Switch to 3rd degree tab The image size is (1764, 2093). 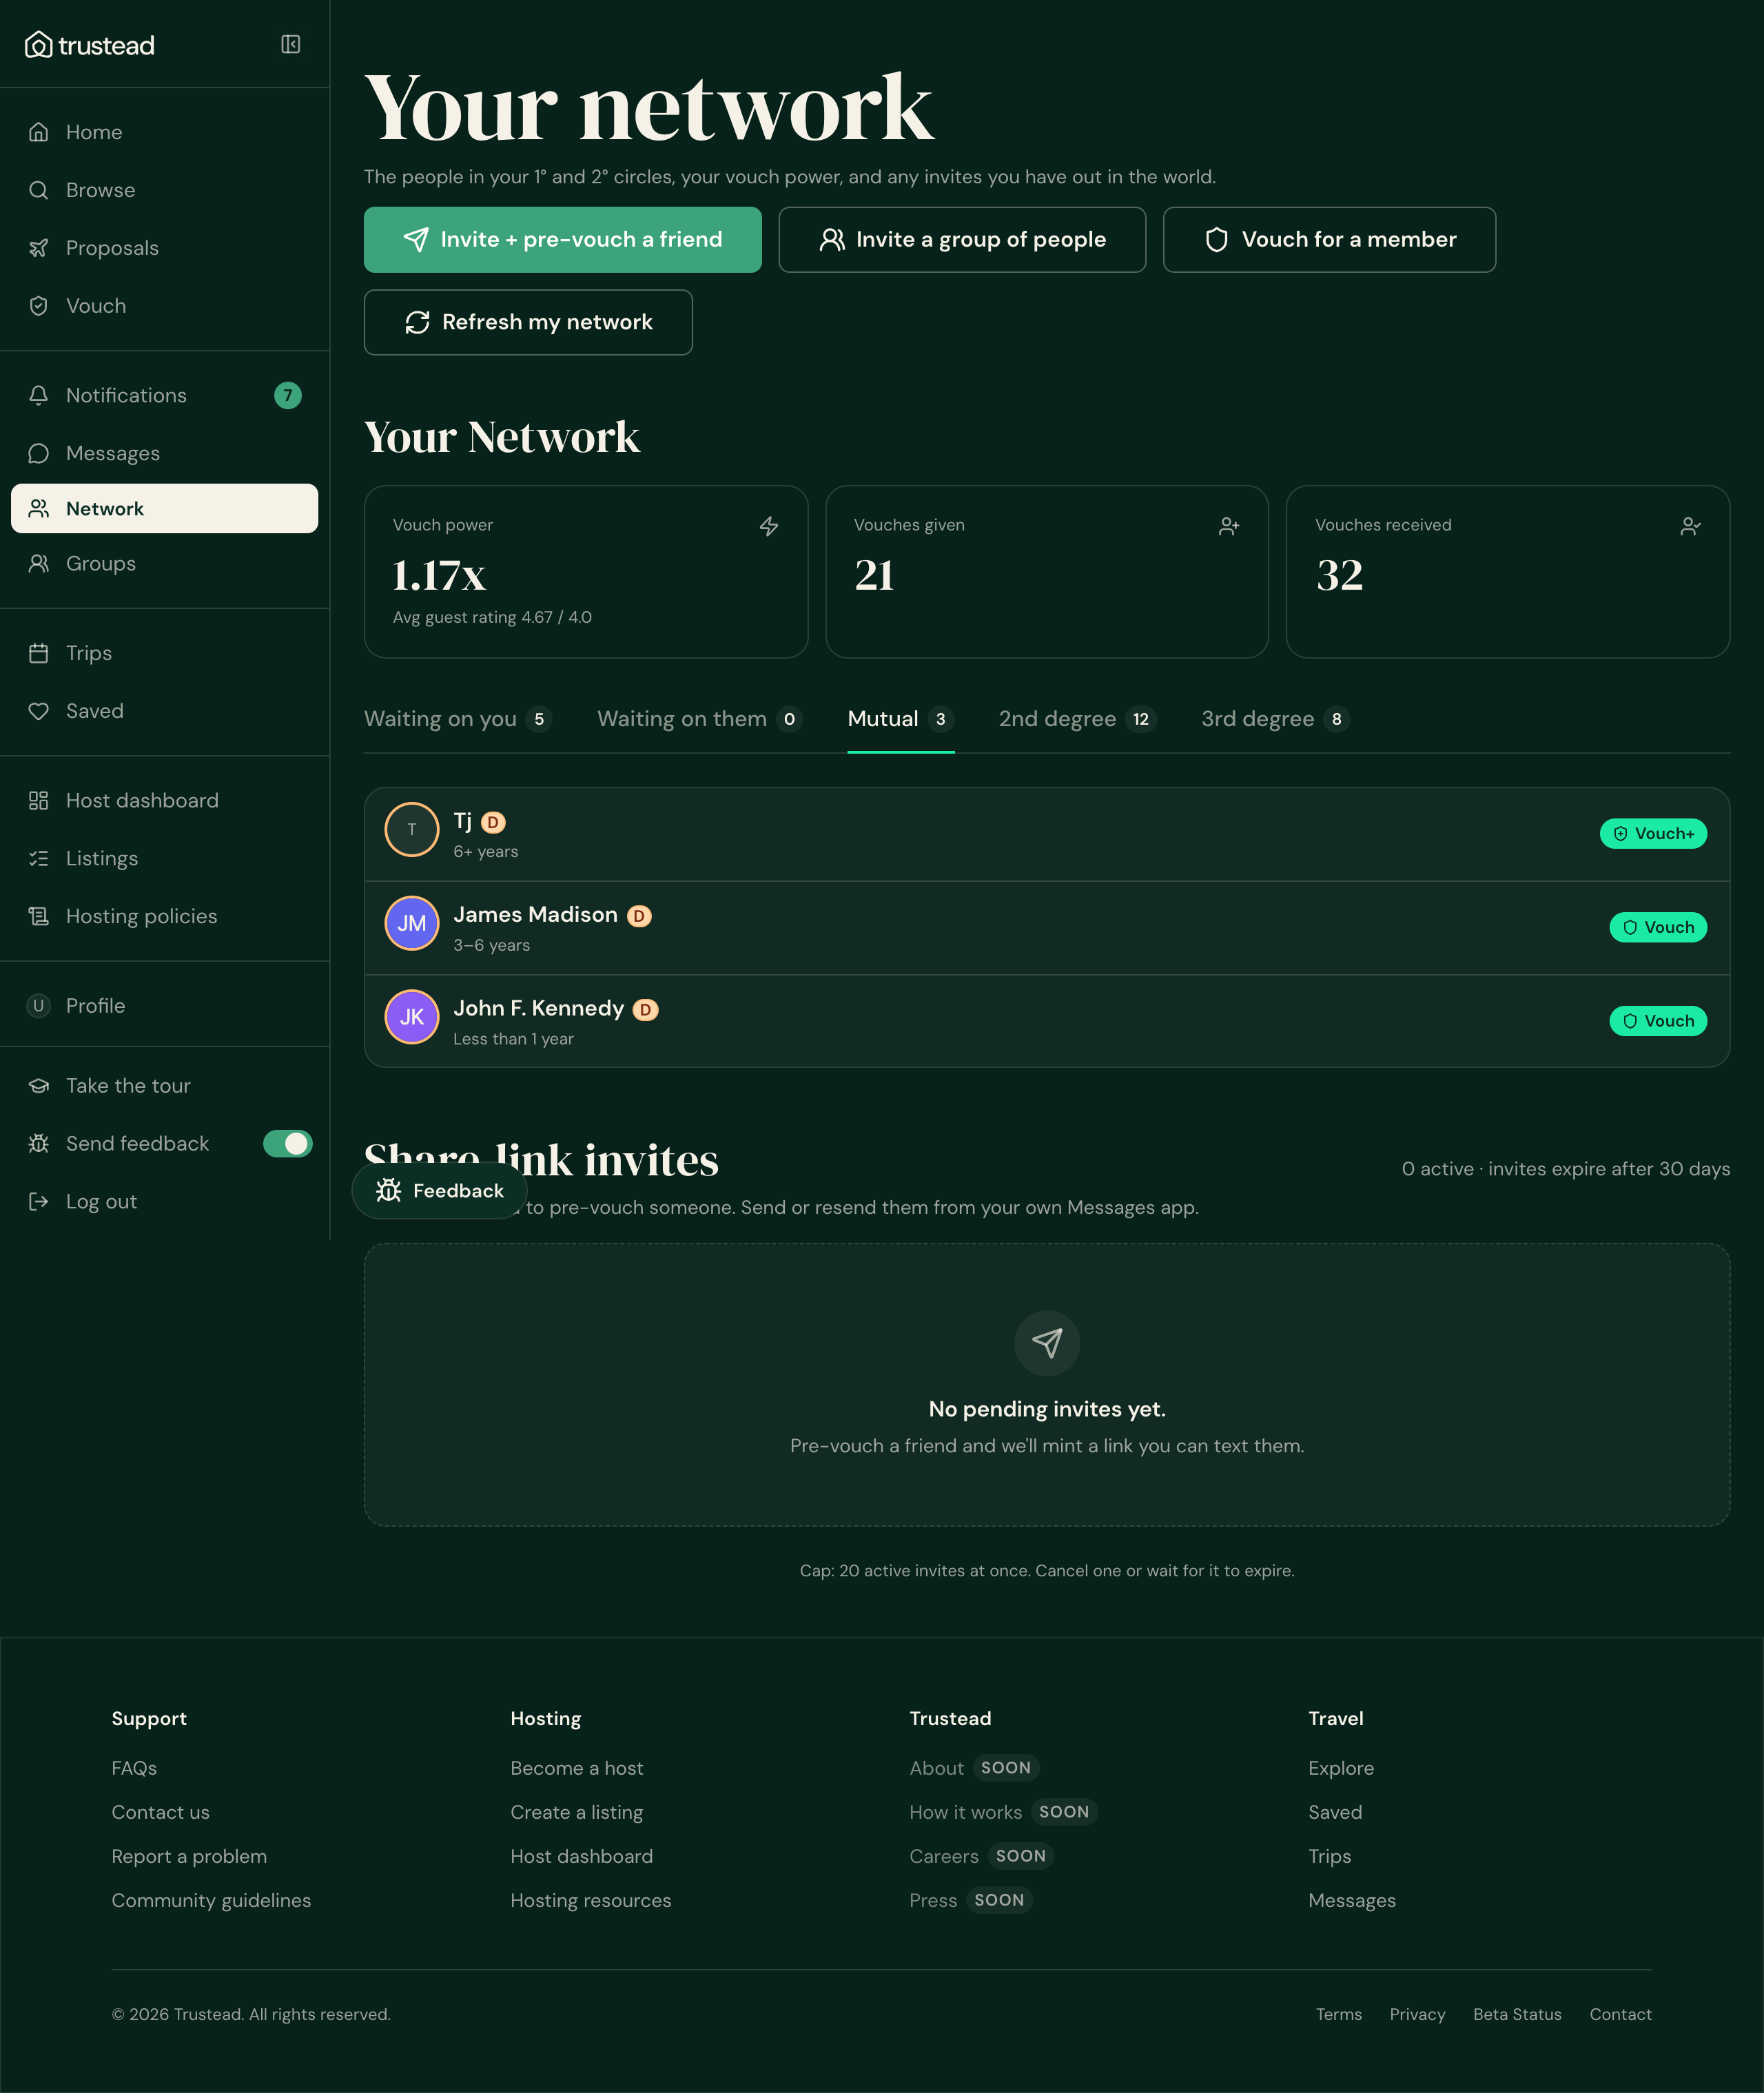1275,719
